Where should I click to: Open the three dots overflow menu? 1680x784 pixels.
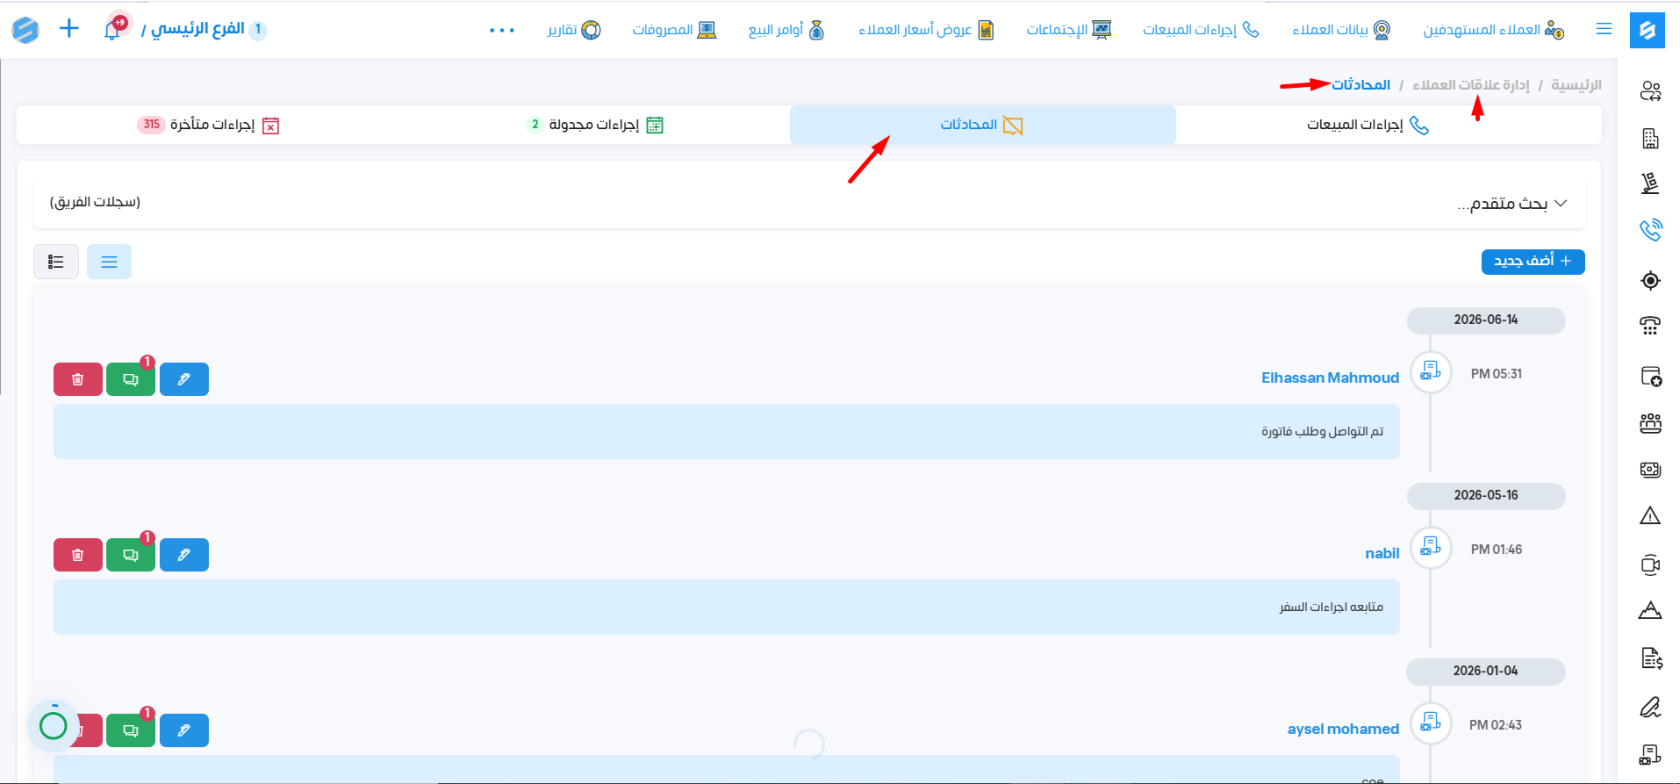pos(502,30)
